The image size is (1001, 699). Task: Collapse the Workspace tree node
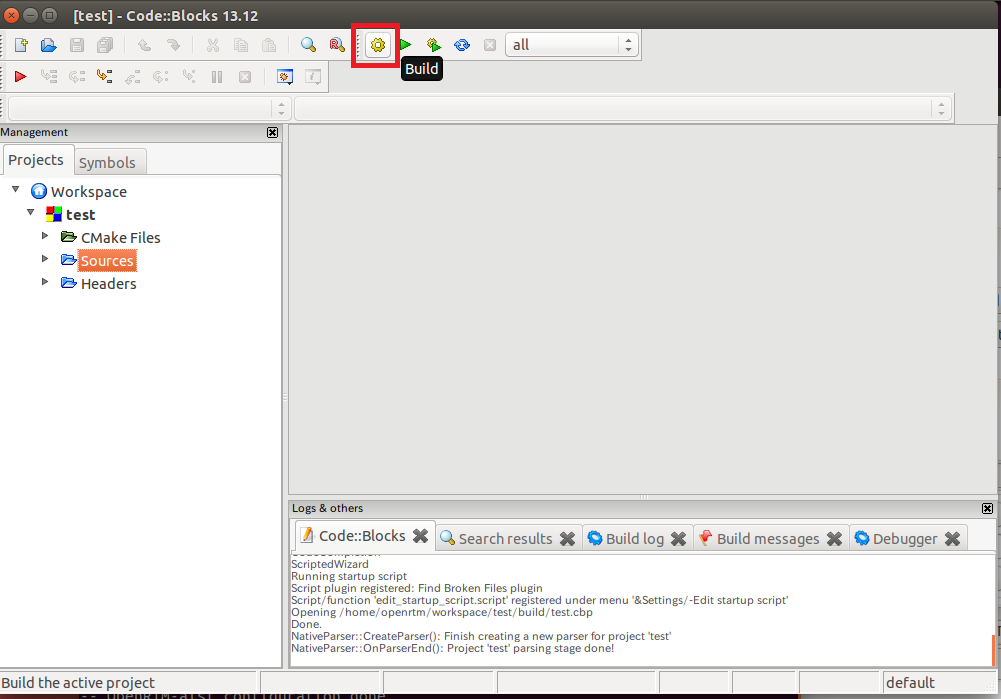tap(16, 190)
